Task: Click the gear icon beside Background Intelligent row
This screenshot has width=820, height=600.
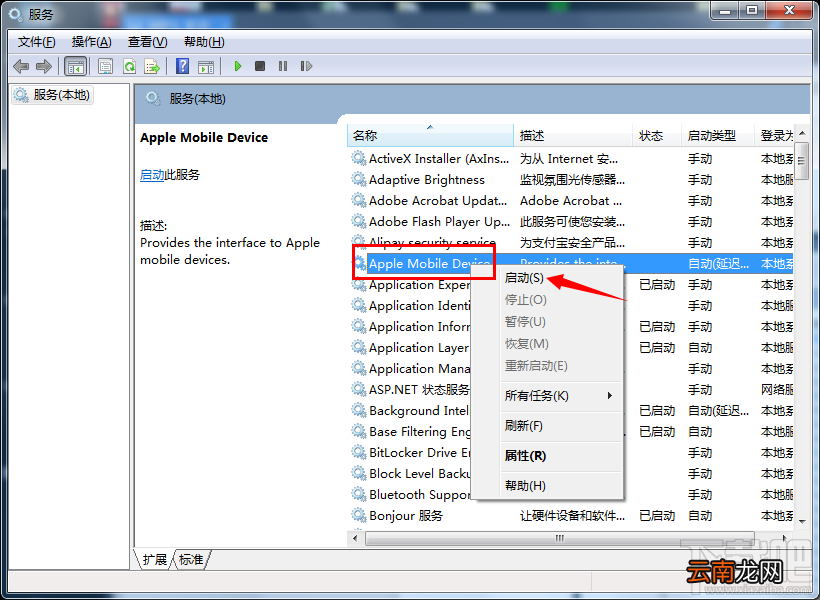Action: (x=358, y=410)
